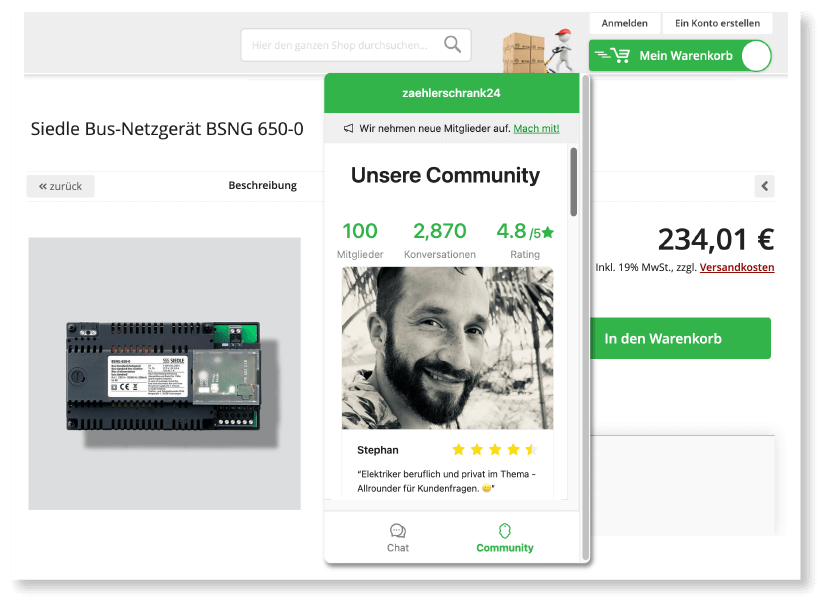Screen dimensions: 825x603
Task: Open Ein Konto erstellen link
Action: point(717,23)
